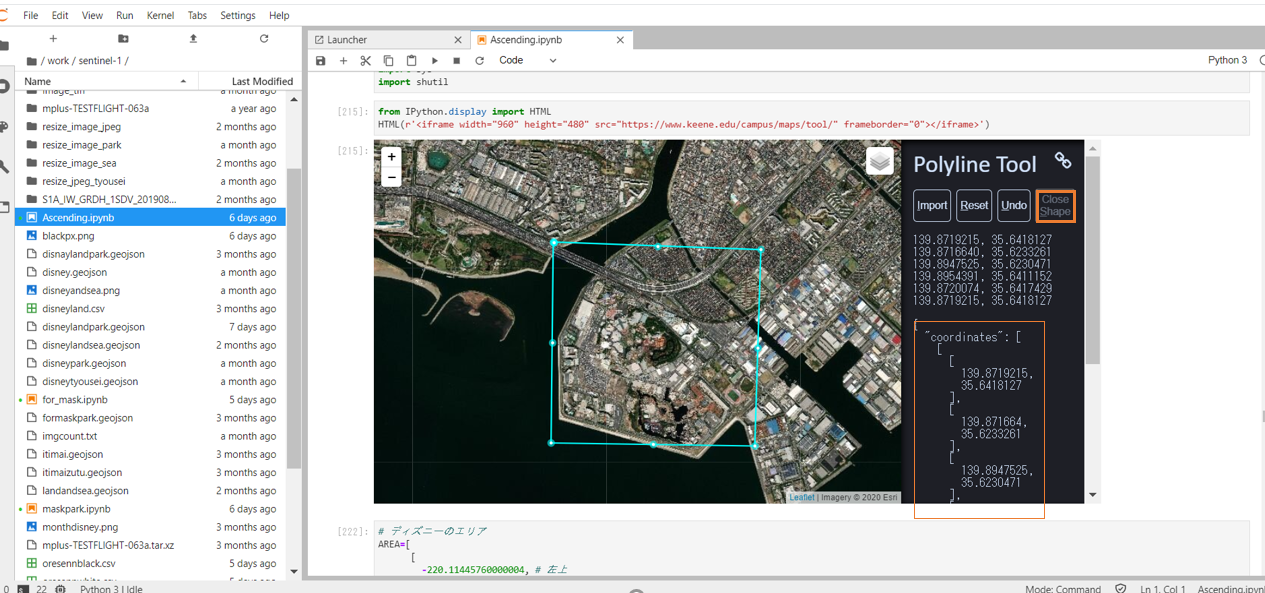Click into the AREA code cell

pyautogui.click(x=811, y=549)
